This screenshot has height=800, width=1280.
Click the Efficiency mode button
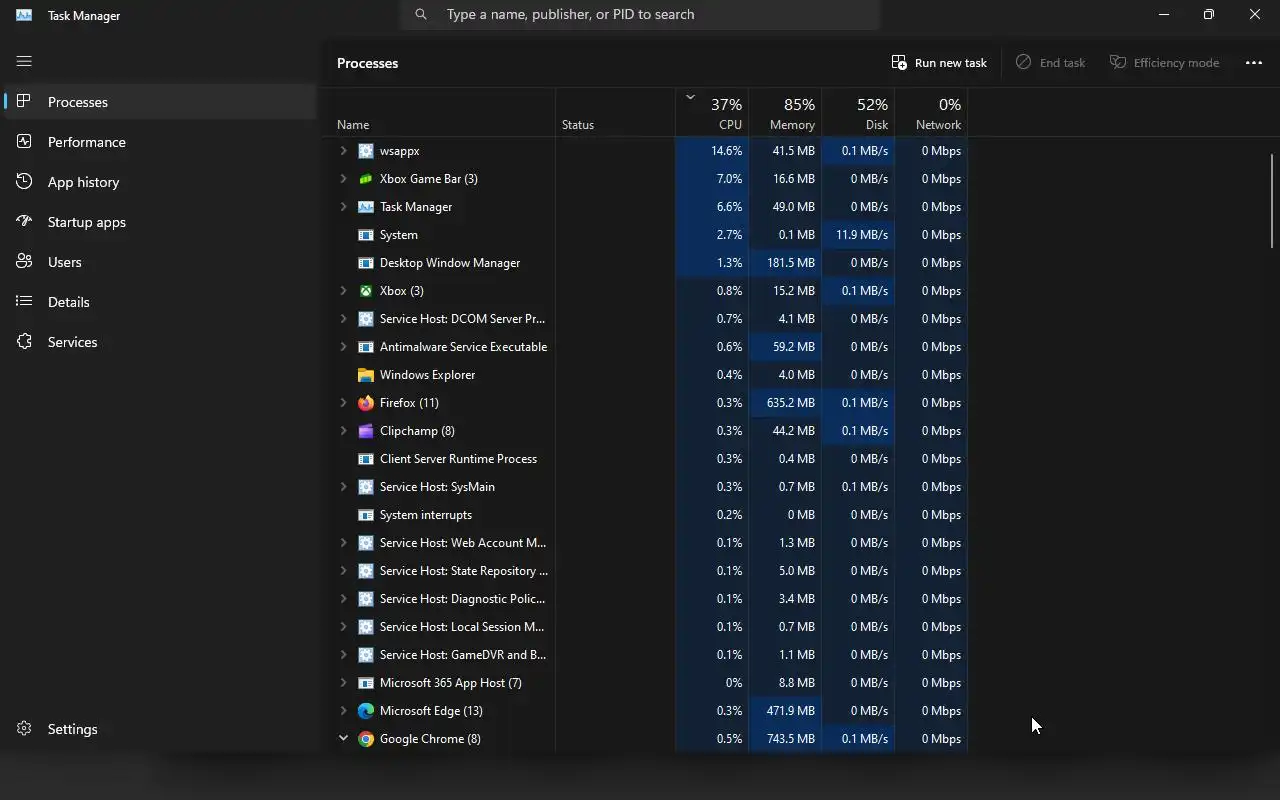[1164, 62]
